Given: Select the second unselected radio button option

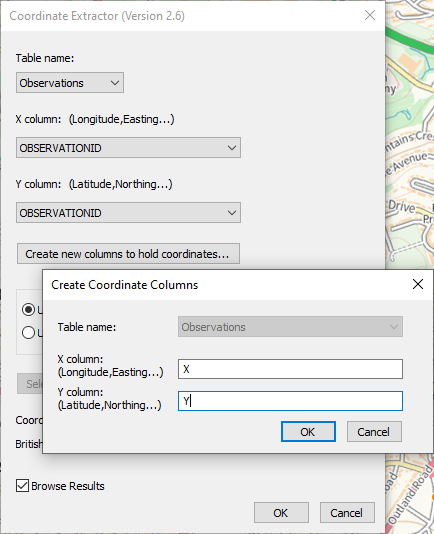Looking at the screenshot, I should [x=28, y=332].
